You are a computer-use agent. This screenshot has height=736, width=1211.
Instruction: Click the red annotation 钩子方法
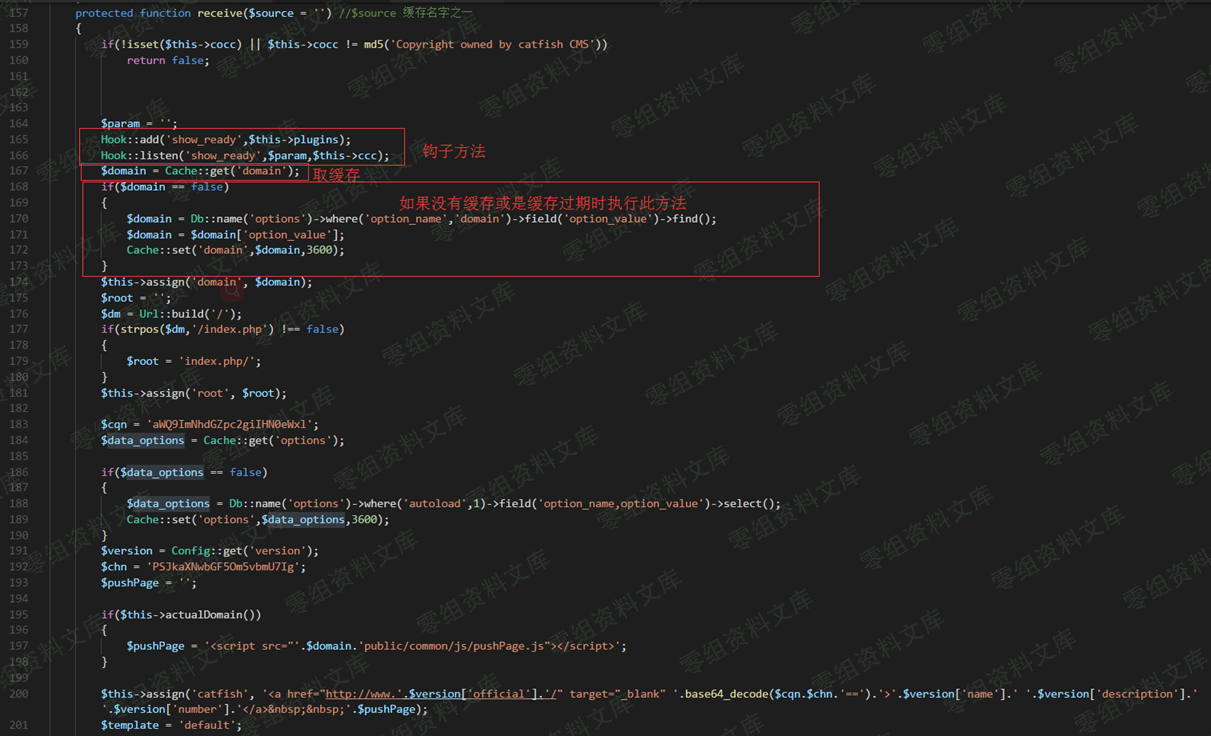(453, 151)
